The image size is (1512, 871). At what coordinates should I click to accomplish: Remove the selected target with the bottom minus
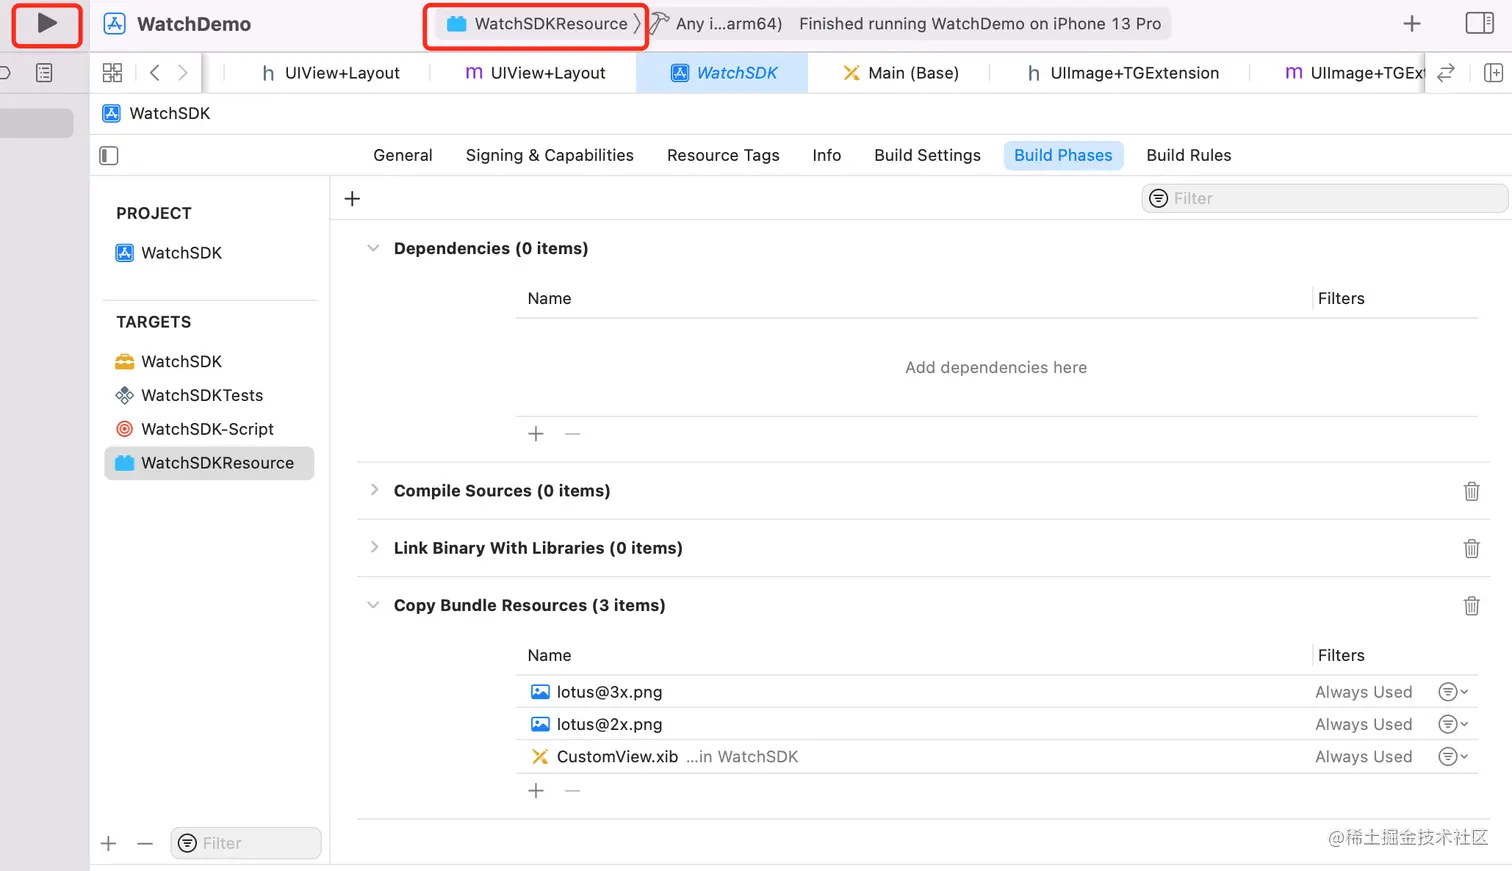(145, 844)
